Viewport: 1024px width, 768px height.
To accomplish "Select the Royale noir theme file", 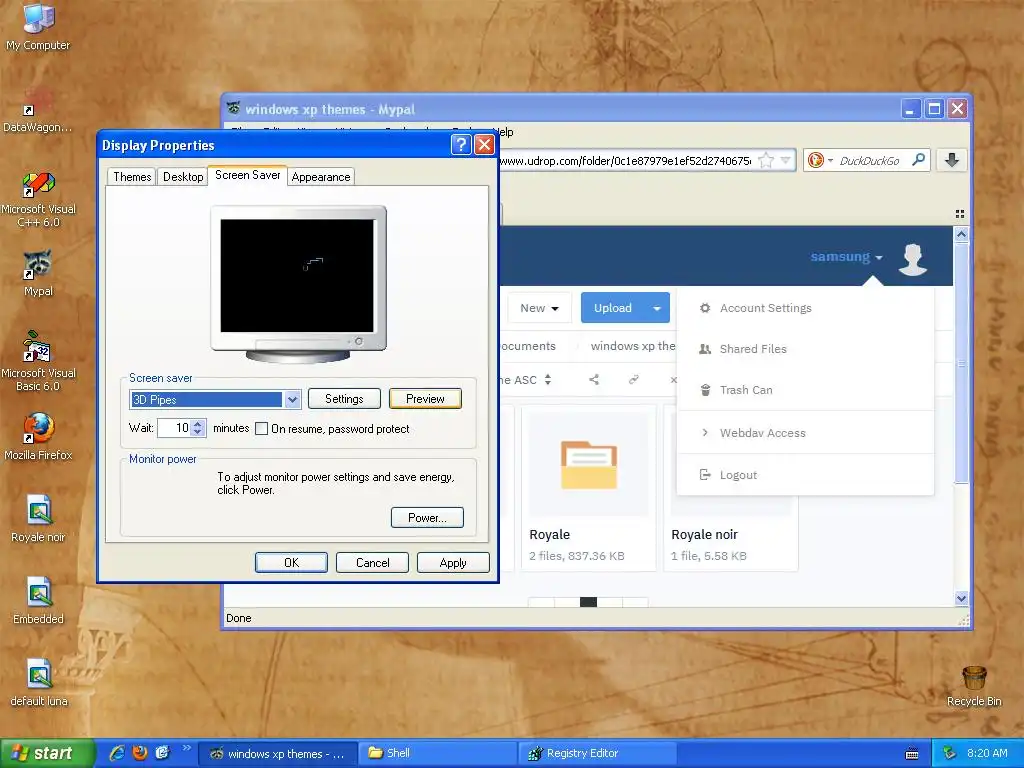I will (38, 519).
